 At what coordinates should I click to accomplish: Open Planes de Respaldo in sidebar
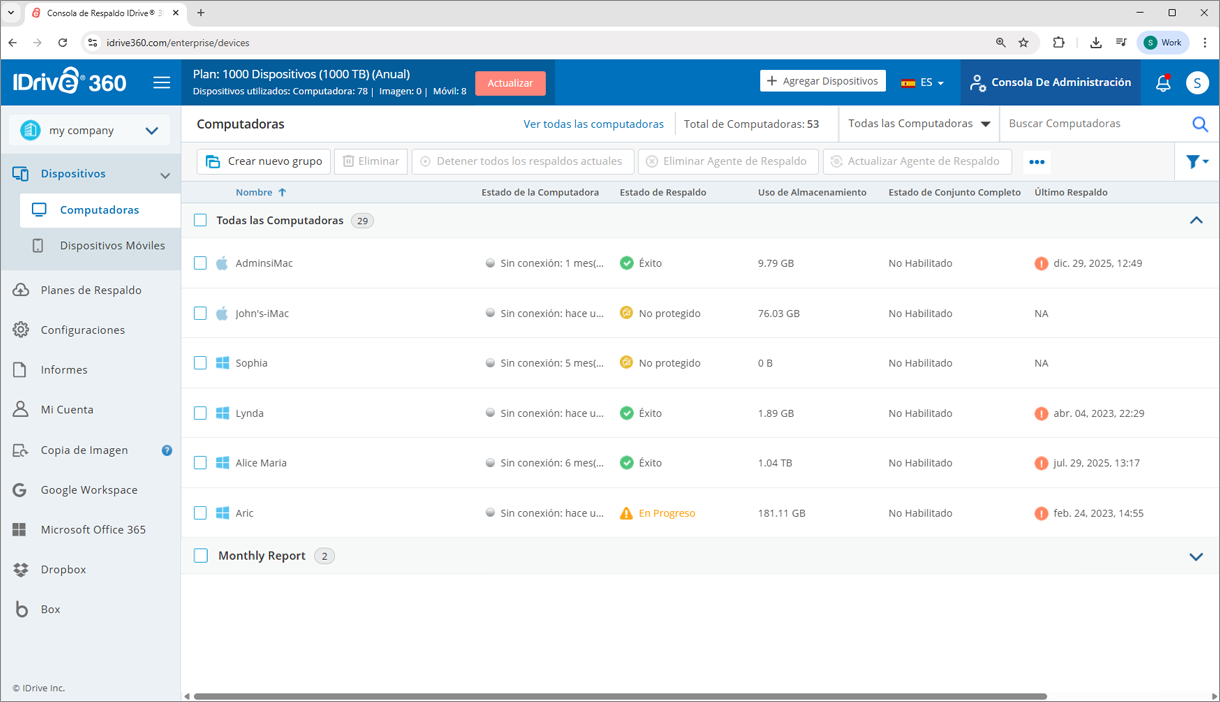point(90,290)
